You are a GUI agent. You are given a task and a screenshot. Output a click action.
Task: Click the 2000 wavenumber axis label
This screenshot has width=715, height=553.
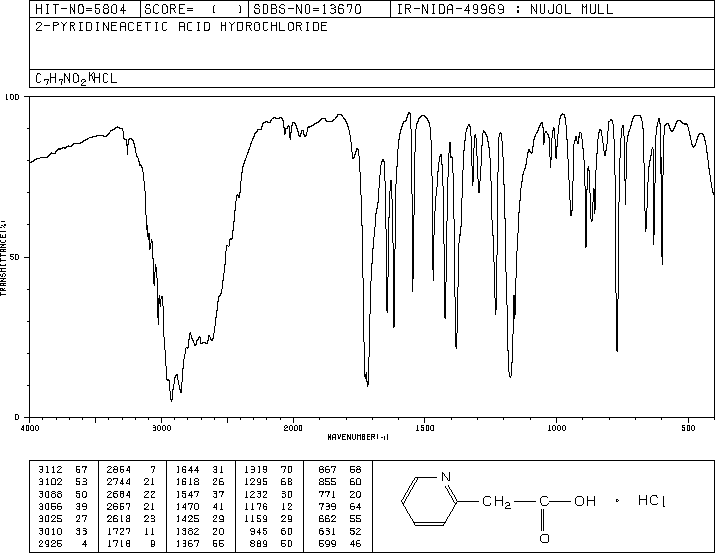pos(293,428)
